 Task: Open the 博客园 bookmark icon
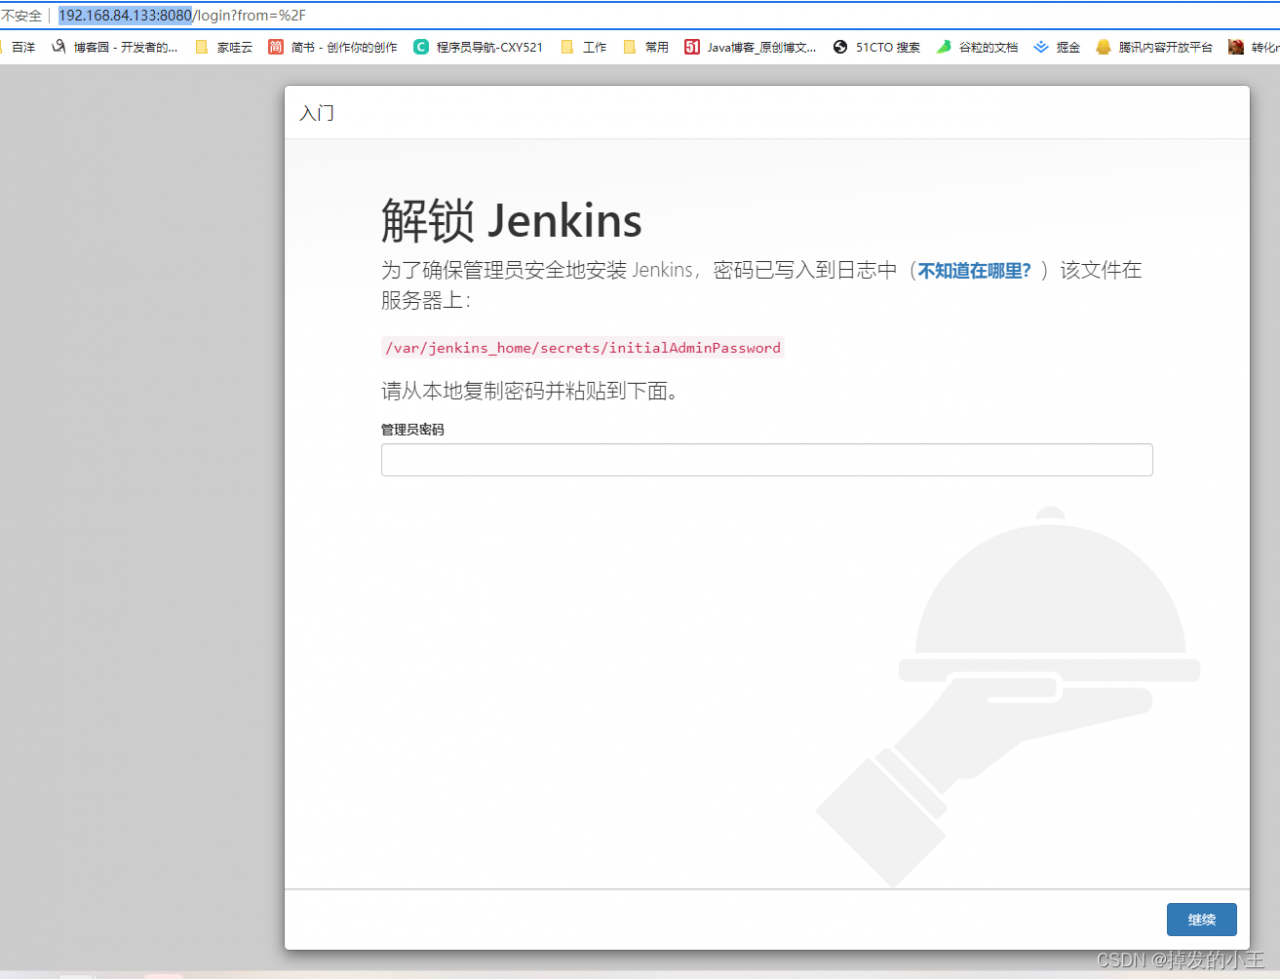pos(59,46)
